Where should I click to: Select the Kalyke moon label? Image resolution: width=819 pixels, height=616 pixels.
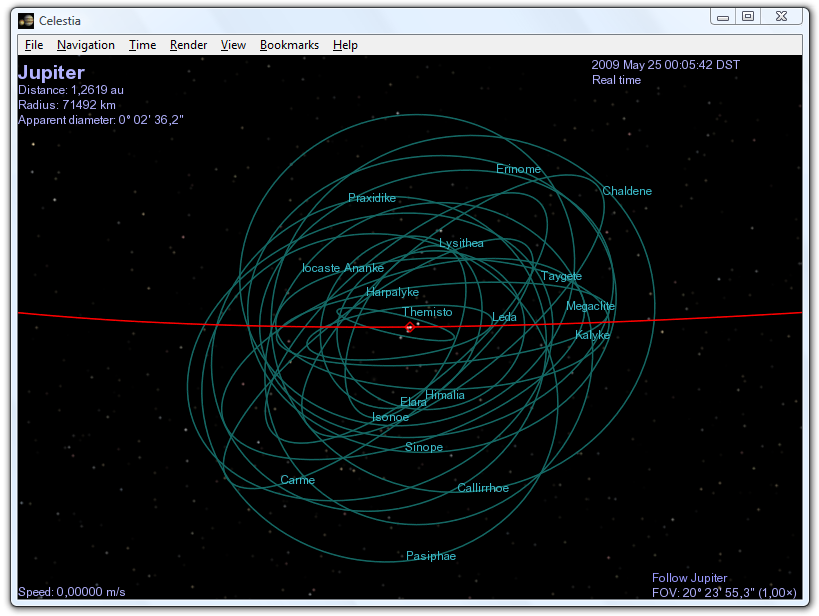coord(592,335)
